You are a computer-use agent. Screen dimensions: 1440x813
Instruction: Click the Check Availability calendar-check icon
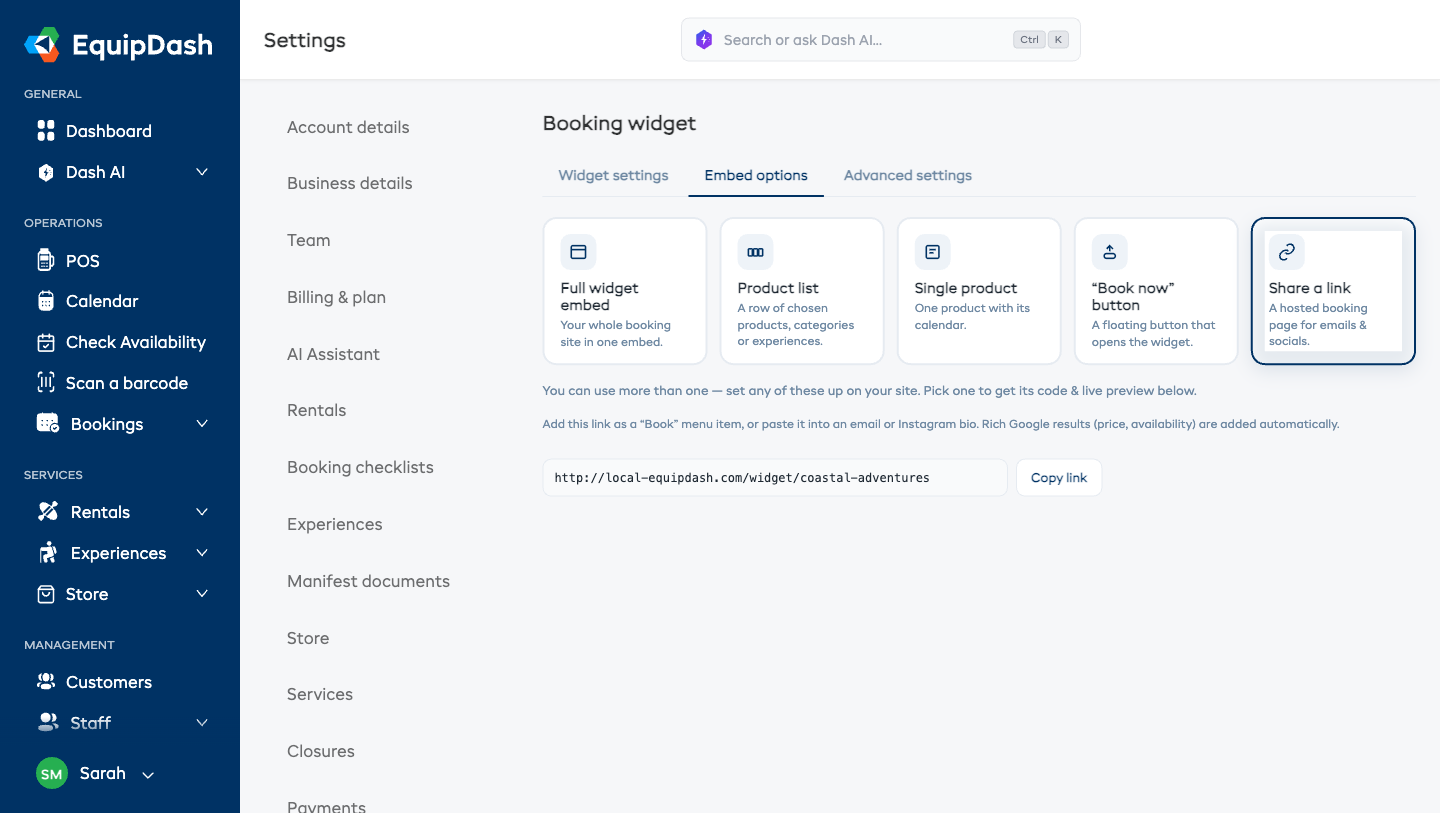coord(45,342)
